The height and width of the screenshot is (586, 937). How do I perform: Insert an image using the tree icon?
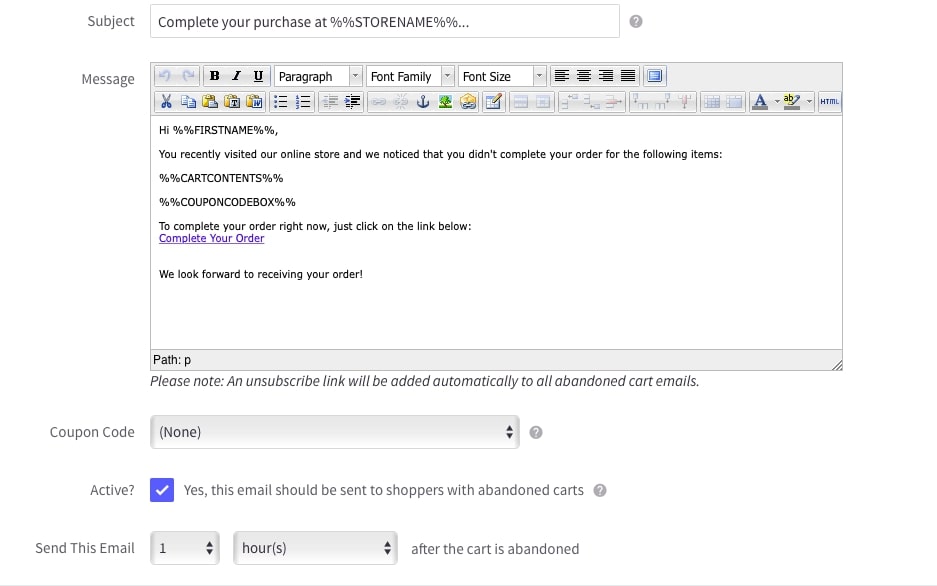(x=444, y=101)
